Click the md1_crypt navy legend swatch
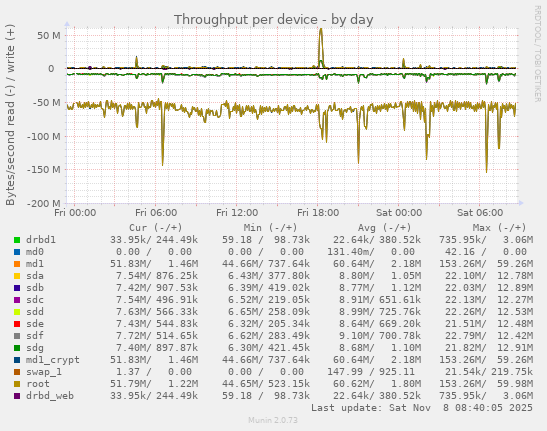Image resolution: width=547 pixels, height=431 pixels. click(17, 360)
